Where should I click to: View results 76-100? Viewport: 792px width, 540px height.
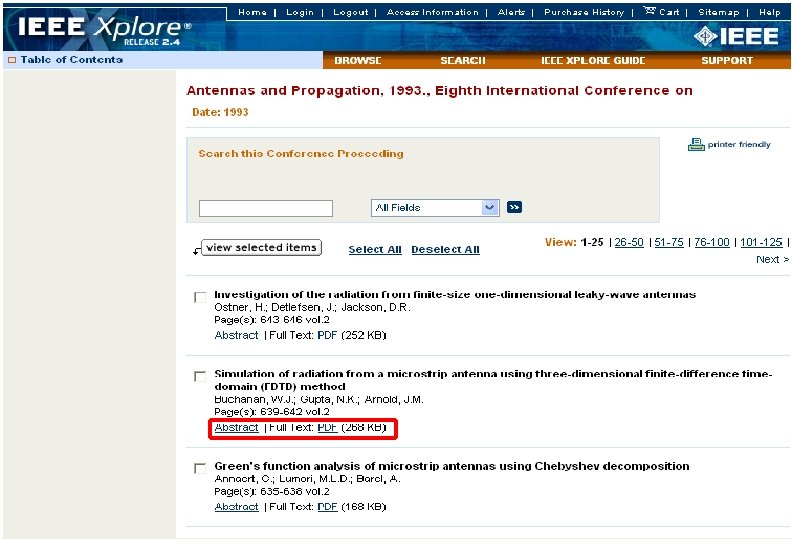(712, 242)
